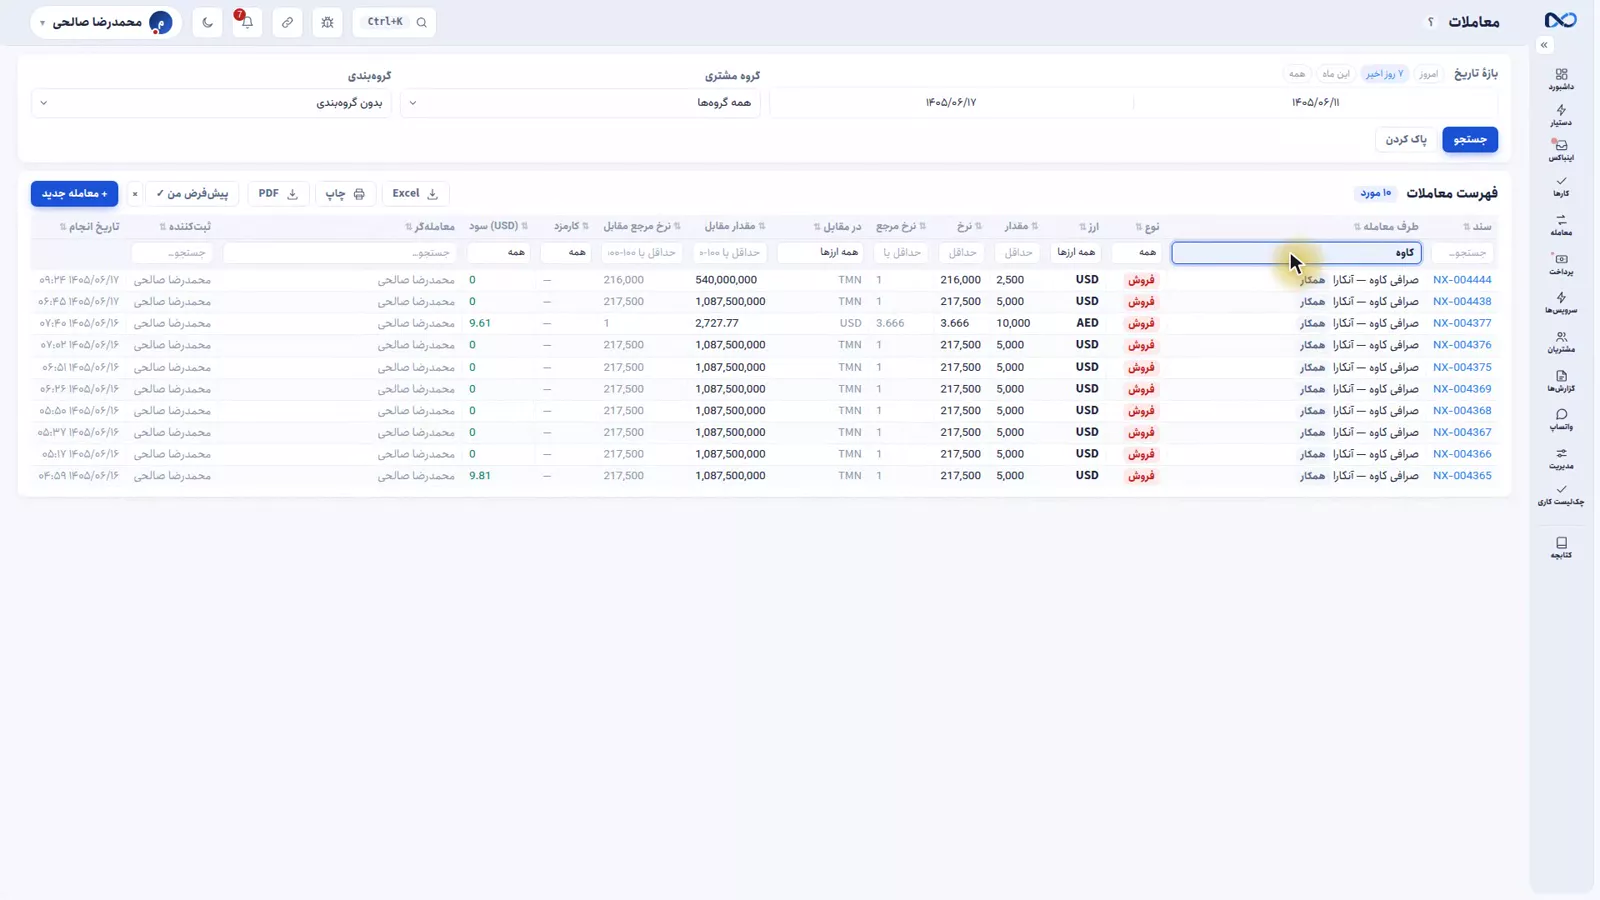Open the ارز currency filter dropdown
This screenshot has width=1600, height=900.
1077,253
